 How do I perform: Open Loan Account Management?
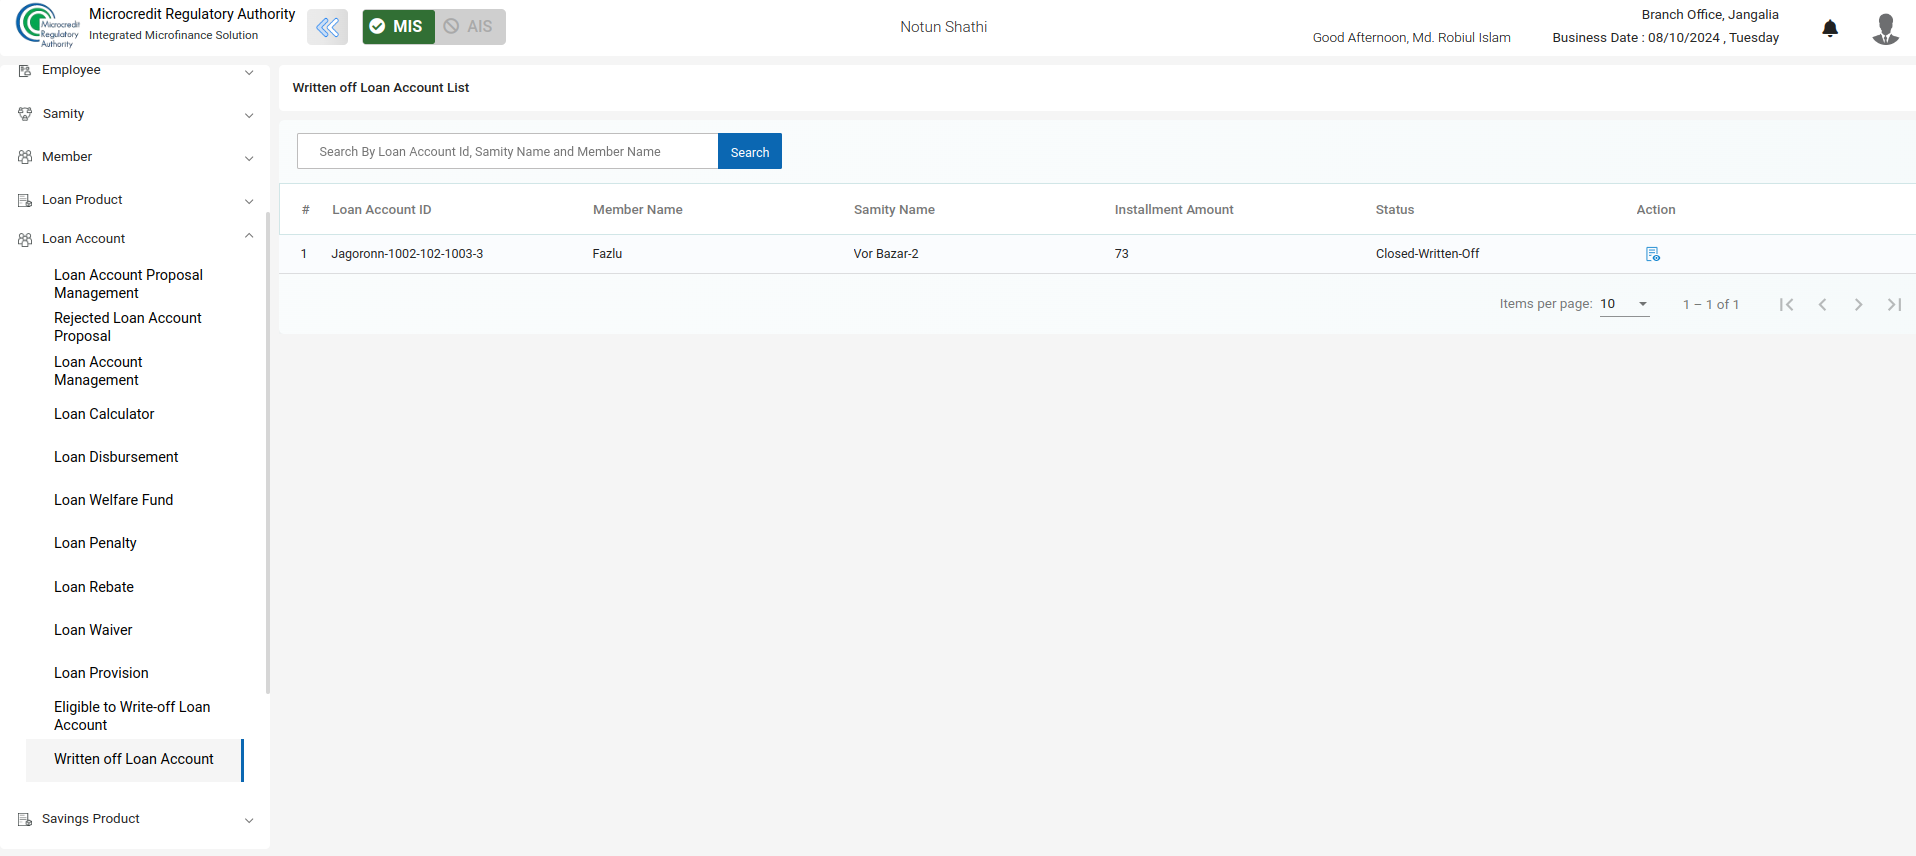98,371
